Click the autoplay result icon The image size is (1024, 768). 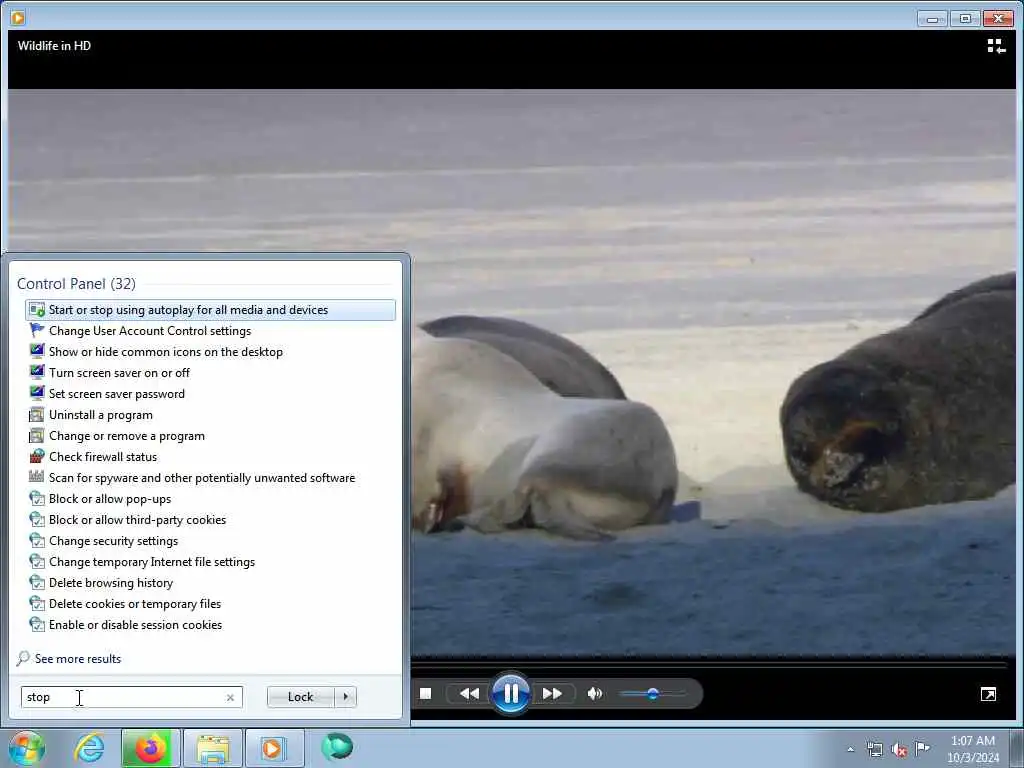click(37, 310)
